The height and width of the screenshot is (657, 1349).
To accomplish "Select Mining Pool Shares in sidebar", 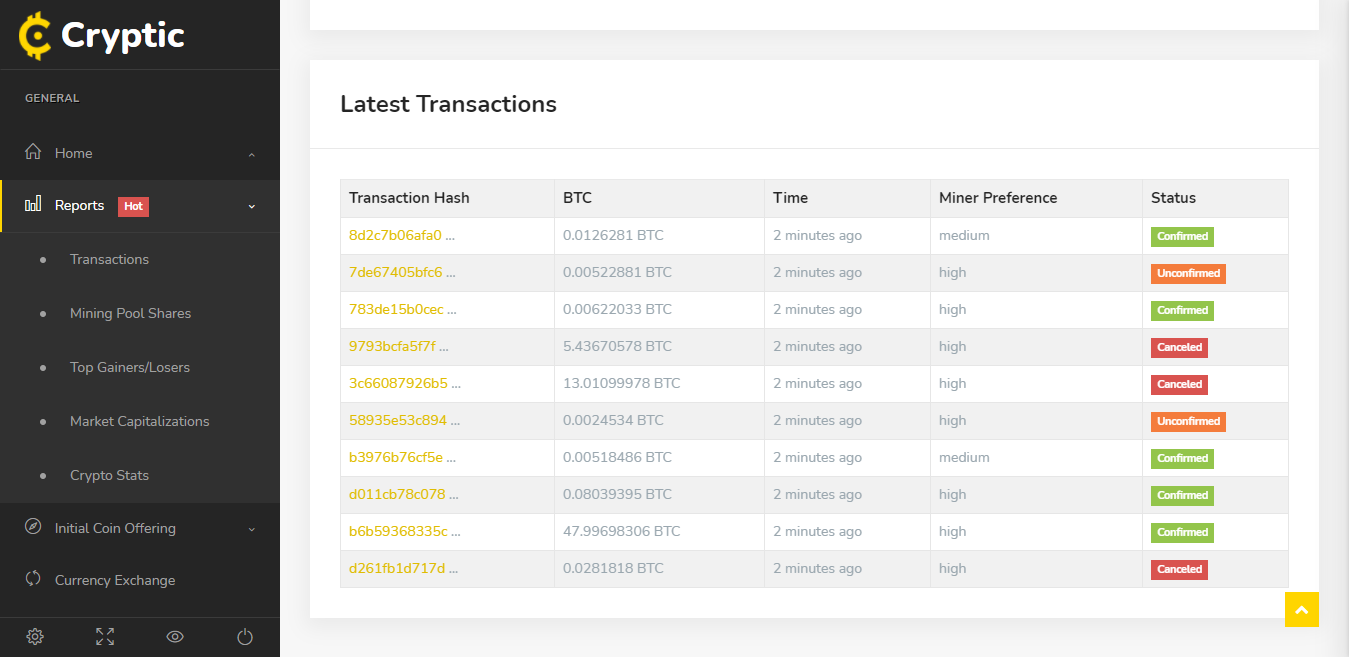I will 130,313.
